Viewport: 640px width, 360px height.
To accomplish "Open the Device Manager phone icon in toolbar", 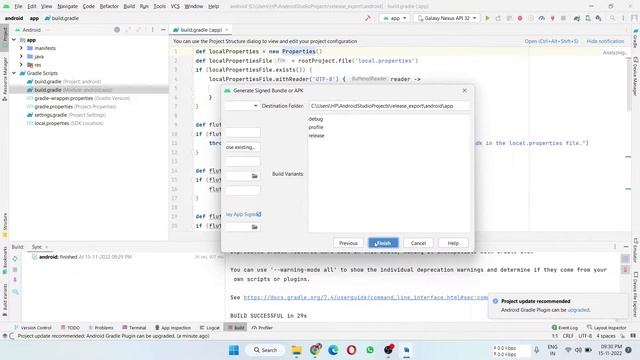I will tap(588, 18).
